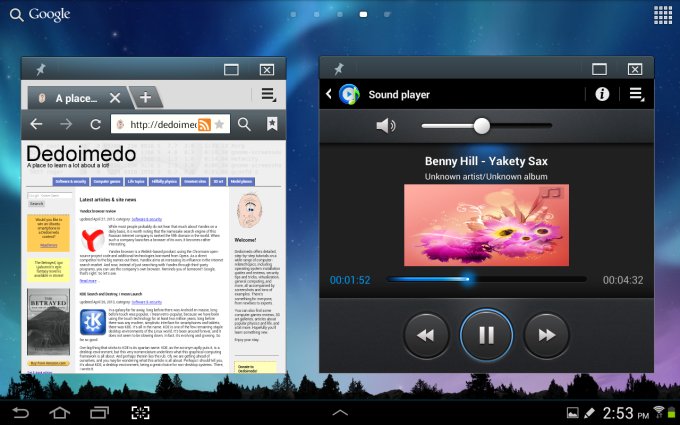
Task: Pin the Sound player window
Action: (x=339, y=69)
